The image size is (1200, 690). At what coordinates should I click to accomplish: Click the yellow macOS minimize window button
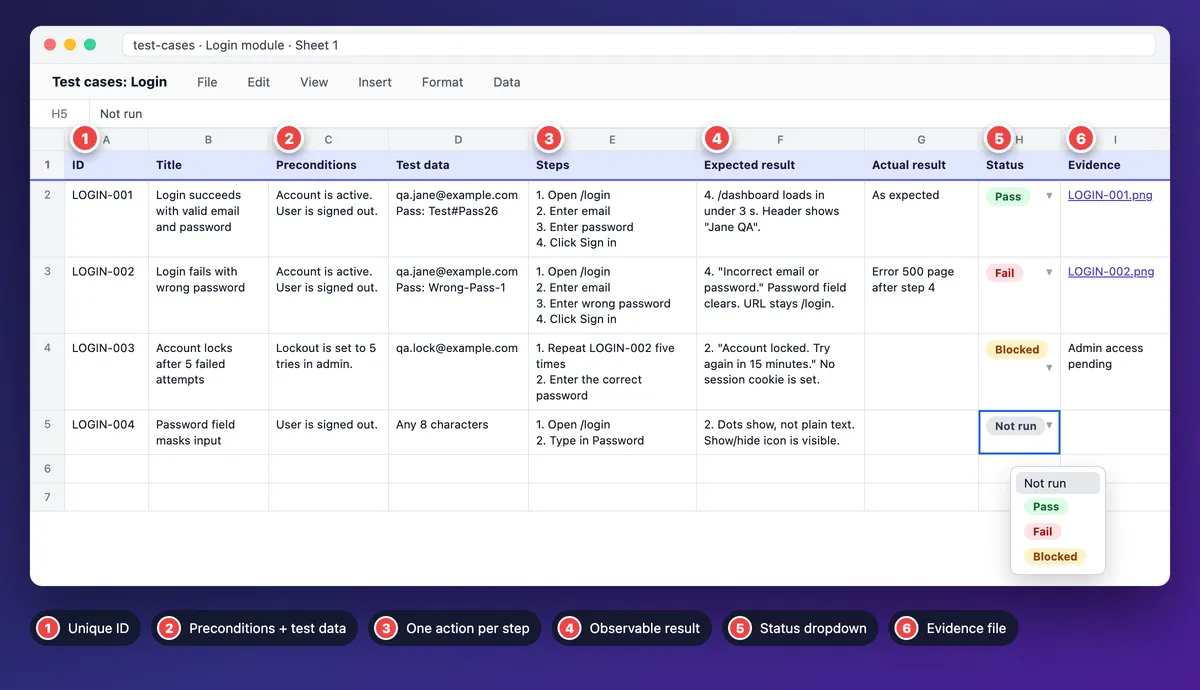pos(70,45)
